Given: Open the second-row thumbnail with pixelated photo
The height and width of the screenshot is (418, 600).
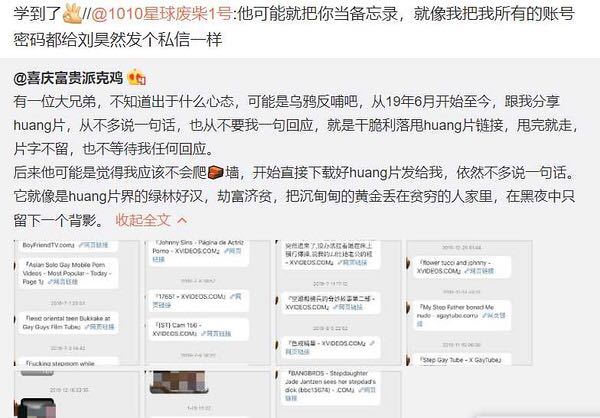Looking at the screenshot, I should tap(207, 394).
